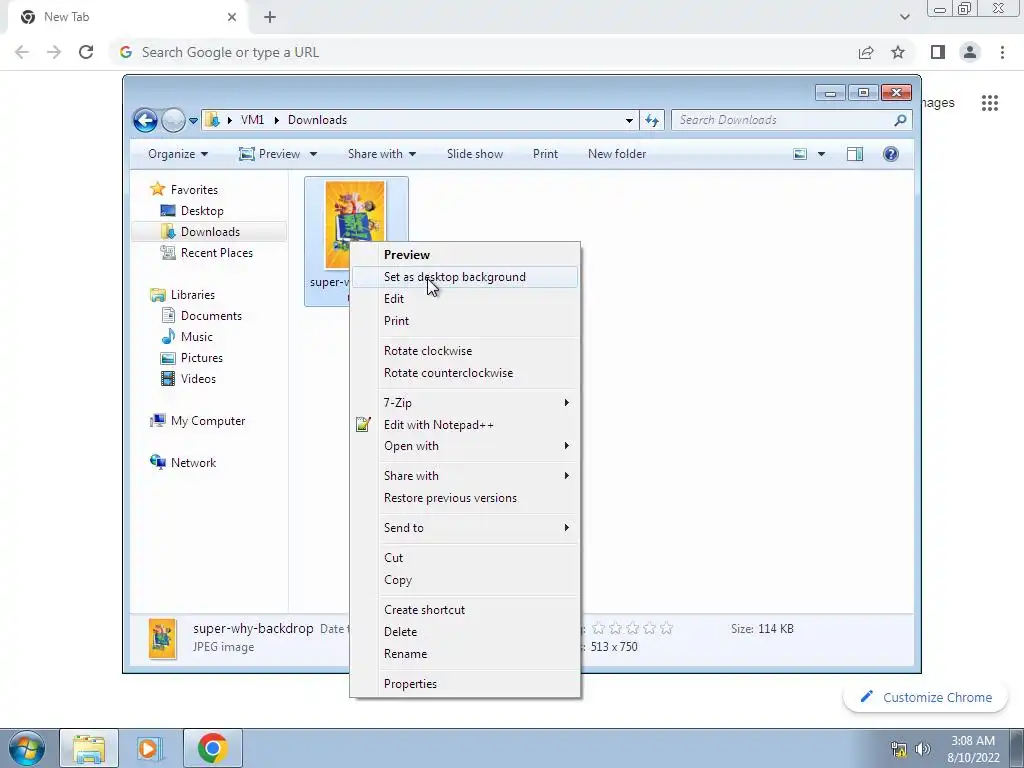Image resolution: width=1024 pixels, height=768 pixels.
Task: Open Documents library
Action: pyautogui.click(x=211, y=316)
